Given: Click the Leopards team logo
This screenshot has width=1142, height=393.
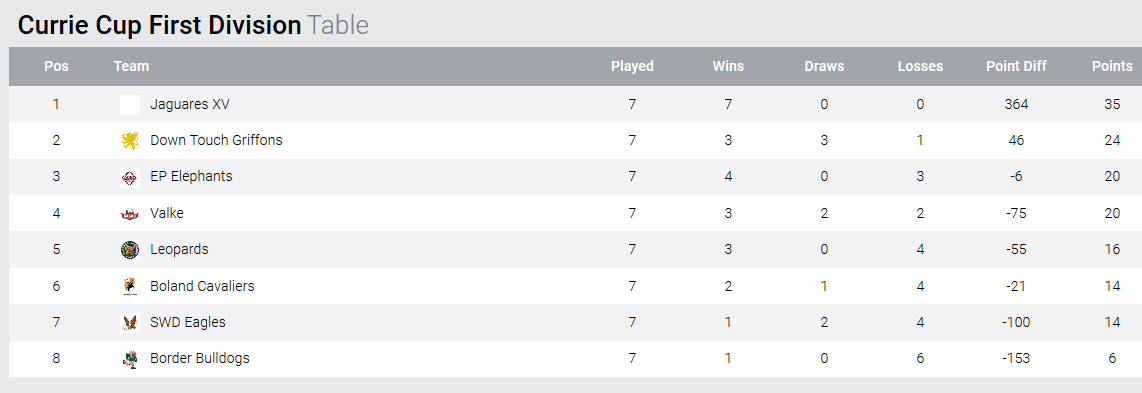Looking at the screenshot, I should [x=130, y=250].
